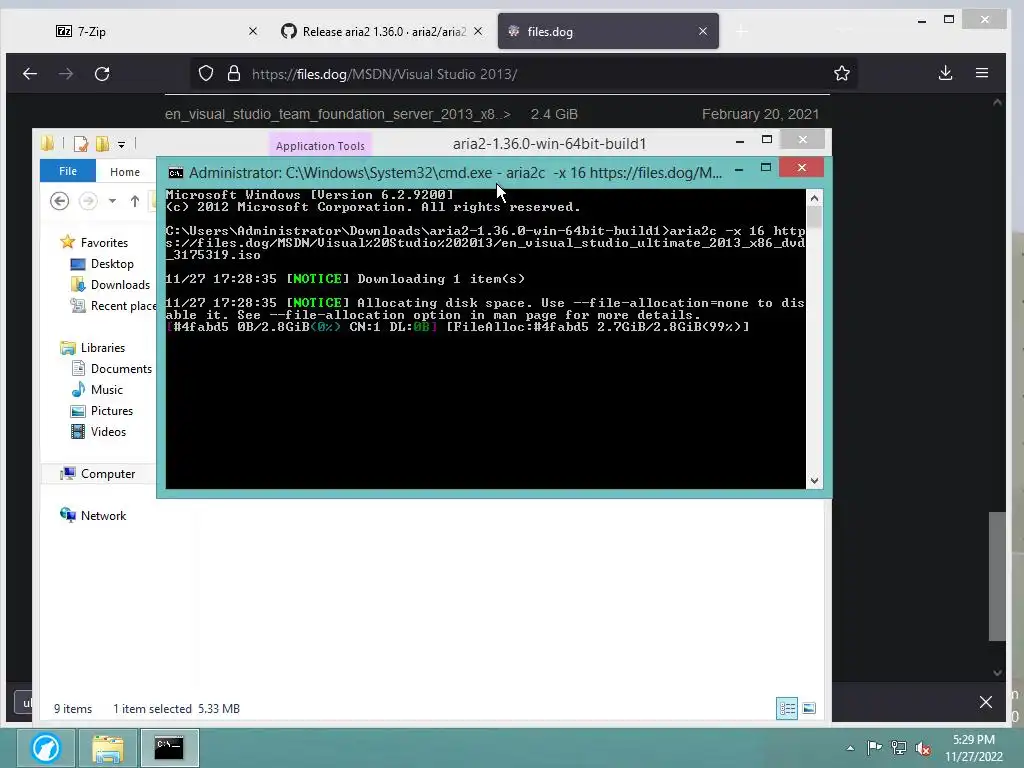Screen dimensions: 1024x768
Task: Open the browser Downloads arrow
Action: (x=946, y=73)
